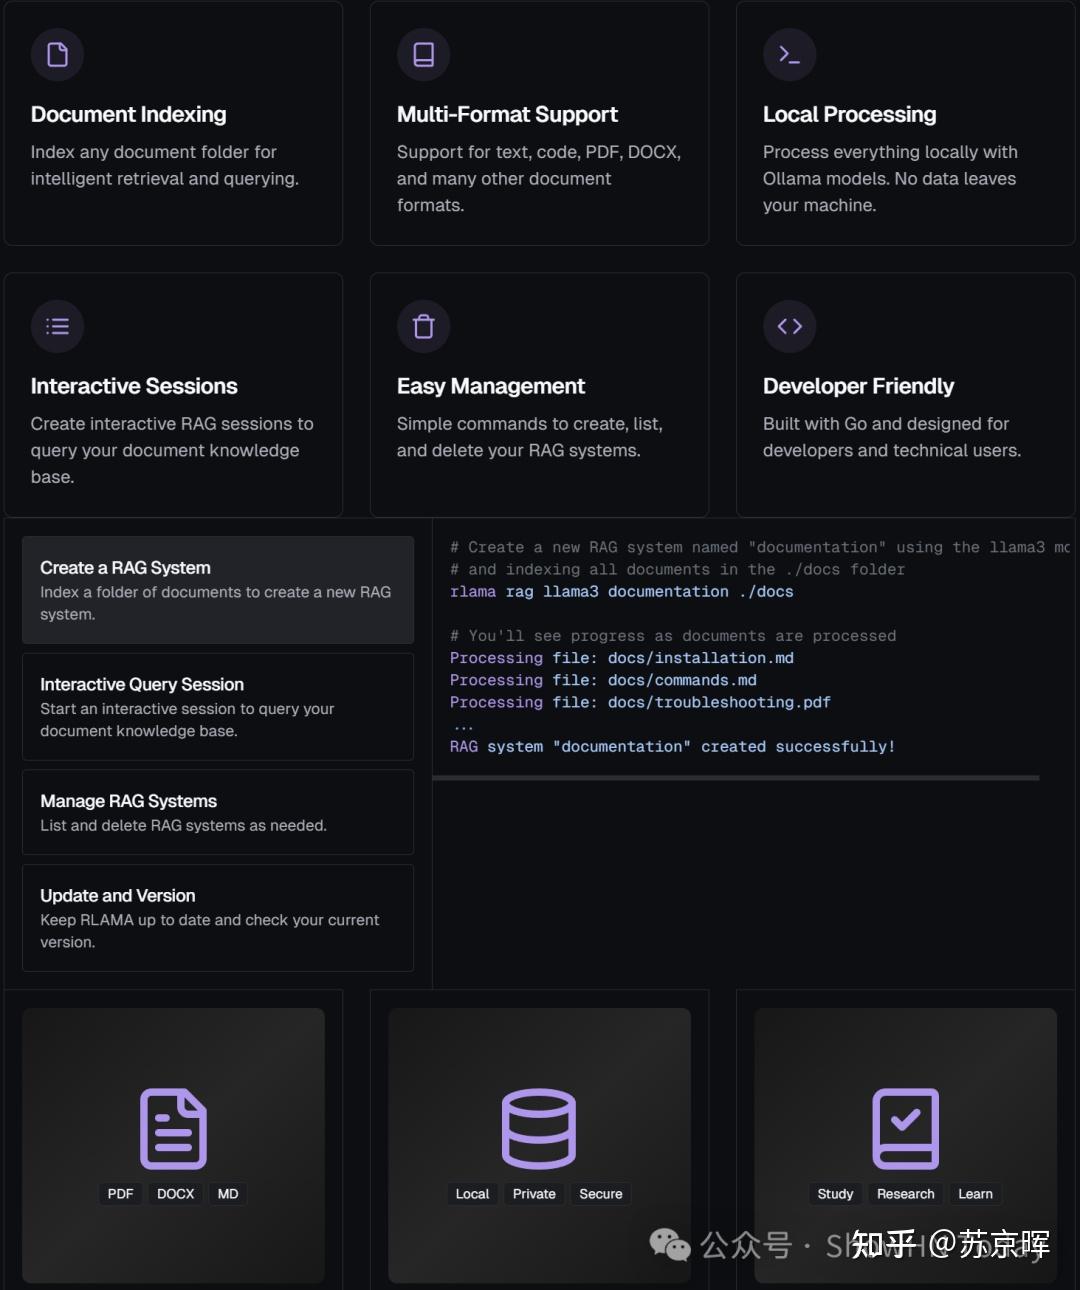1080x1290 pixels.
Task: Click the purple document icon showing PDF formats
Action: tap(173, 1128)
